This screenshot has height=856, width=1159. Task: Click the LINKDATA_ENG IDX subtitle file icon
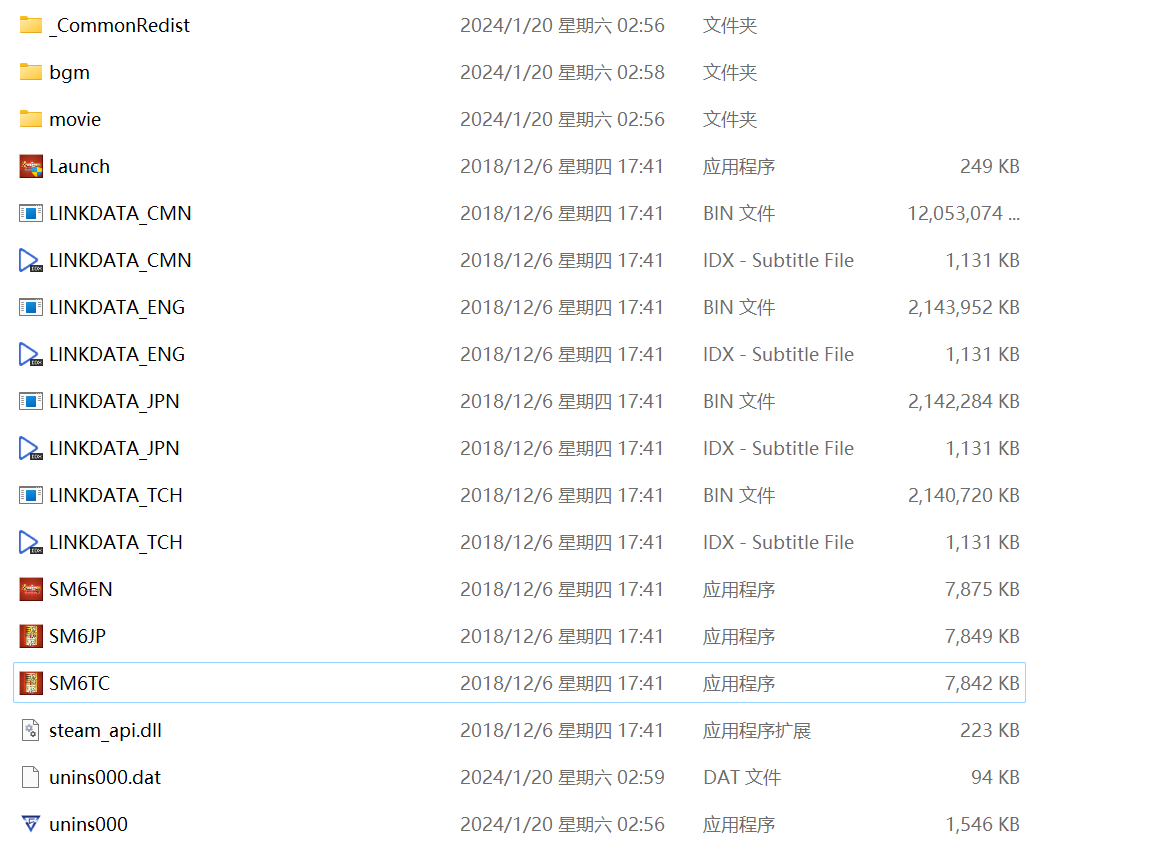pos(31,354)
